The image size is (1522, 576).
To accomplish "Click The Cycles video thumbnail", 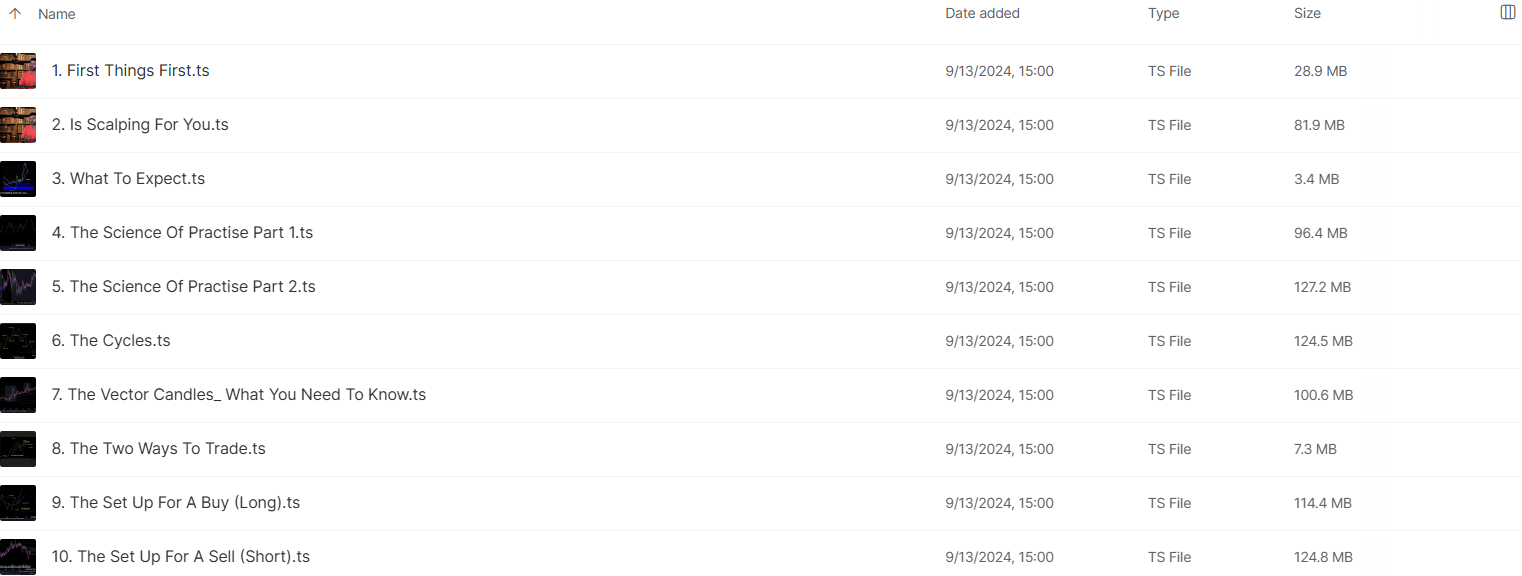I will point(18,341).
